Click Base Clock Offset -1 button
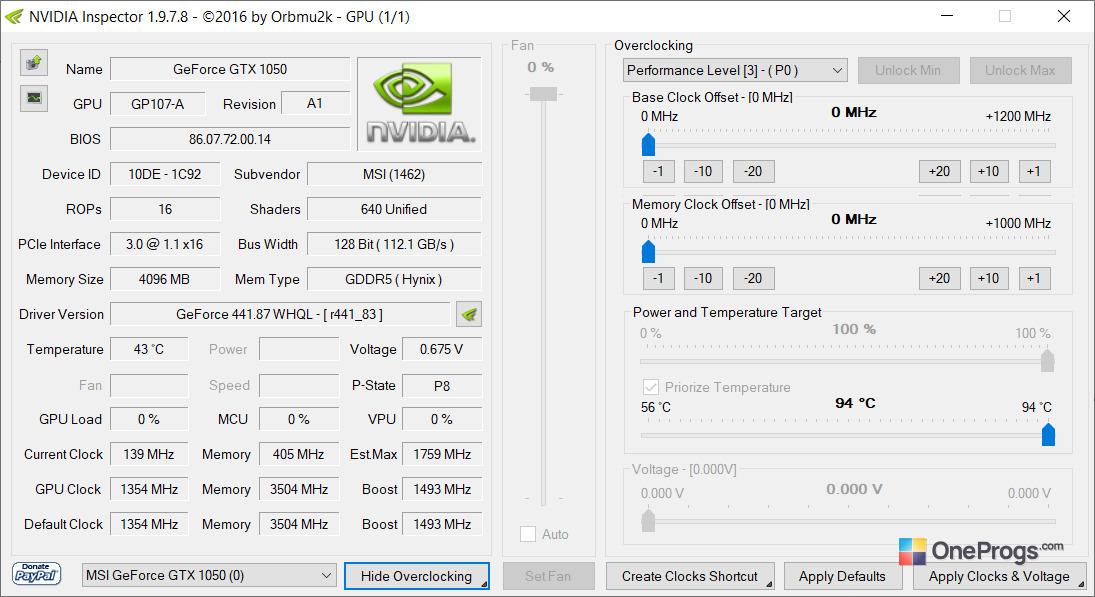Image resolution: width=1095 pixels, height=597 pixels. tap(659, 171)
